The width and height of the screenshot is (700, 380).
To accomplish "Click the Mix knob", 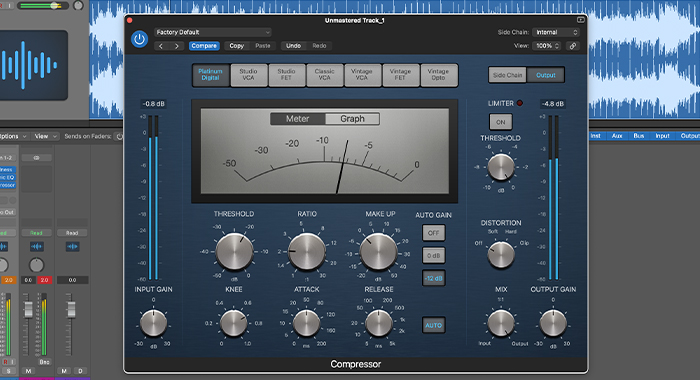I will point(501,323).
